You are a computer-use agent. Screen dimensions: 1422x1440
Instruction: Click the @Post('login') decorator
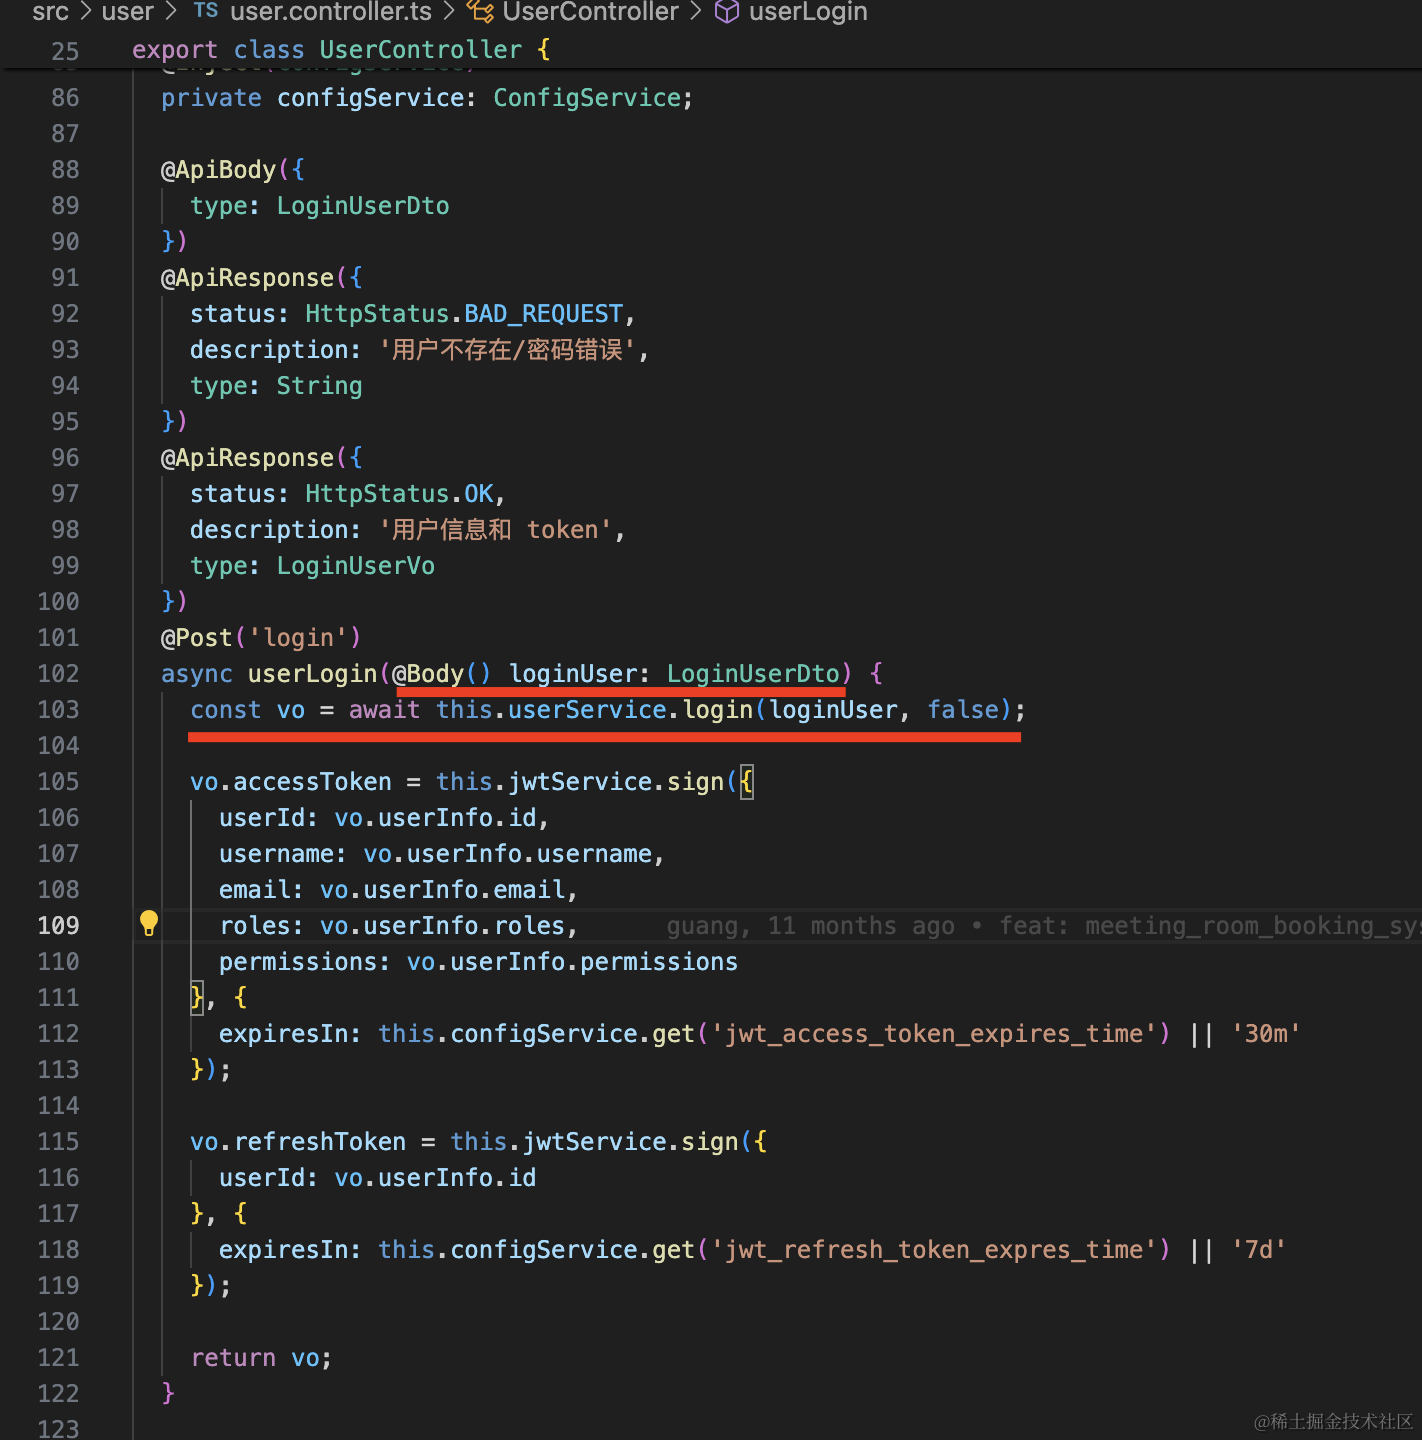tap(260, 638)
